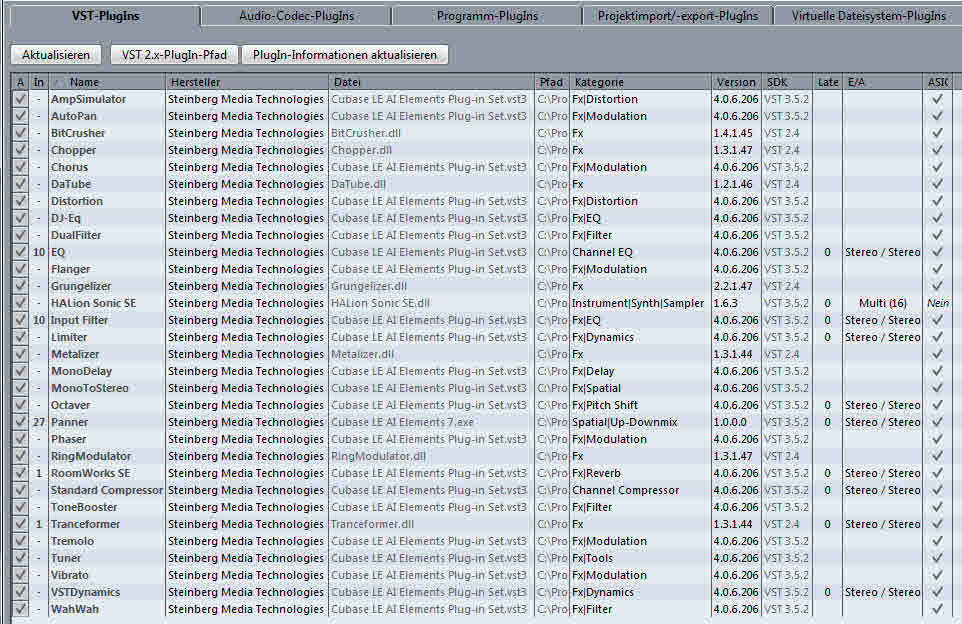962x624 pixels.
Task: Click the Spatial|Up-Downmix category cell
Action: coord(625,422)
